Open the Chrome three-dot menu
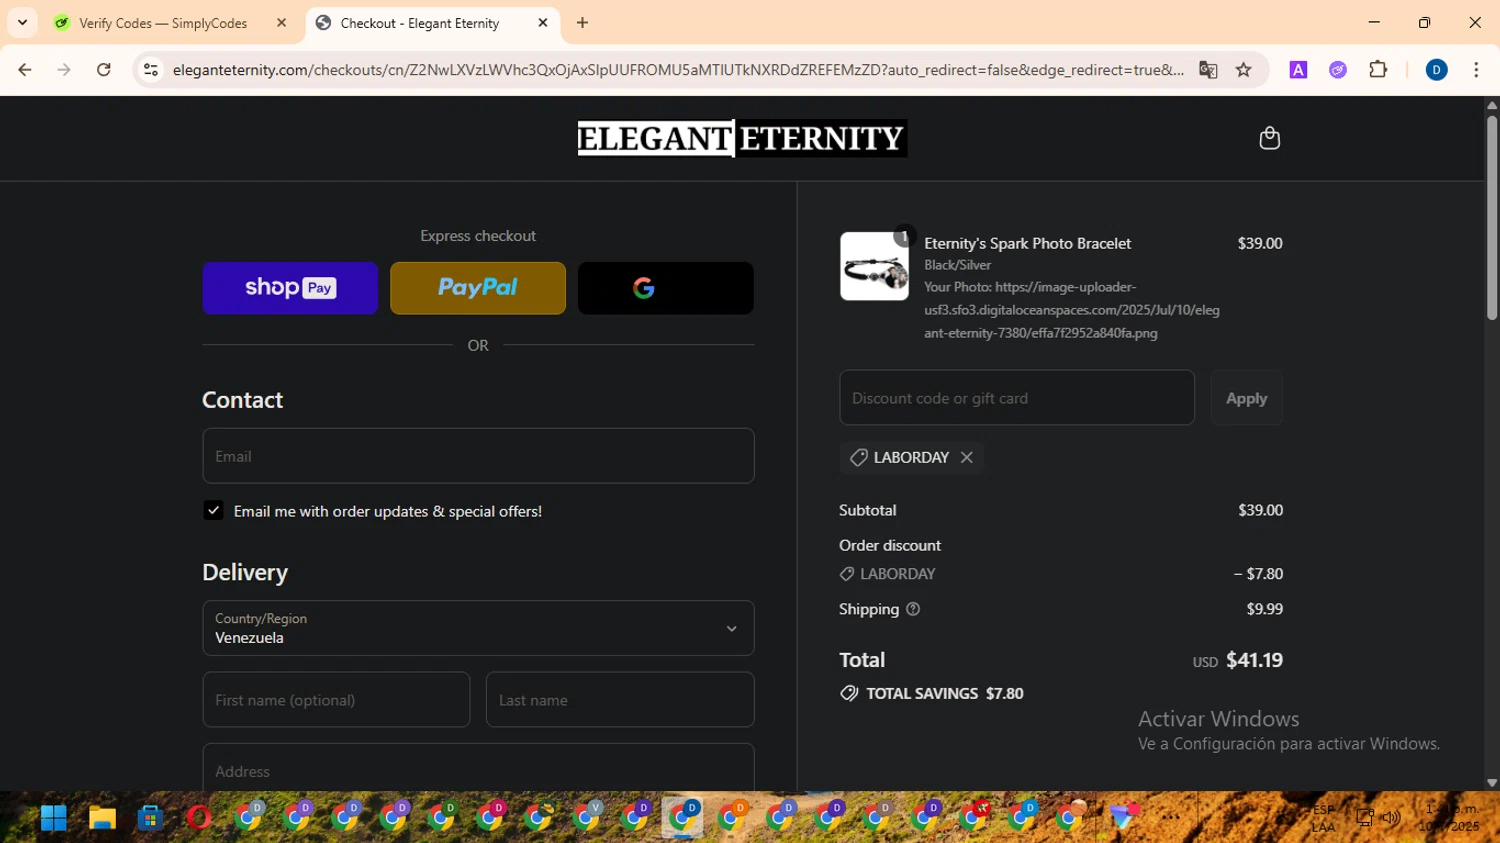 (1476, 70)
